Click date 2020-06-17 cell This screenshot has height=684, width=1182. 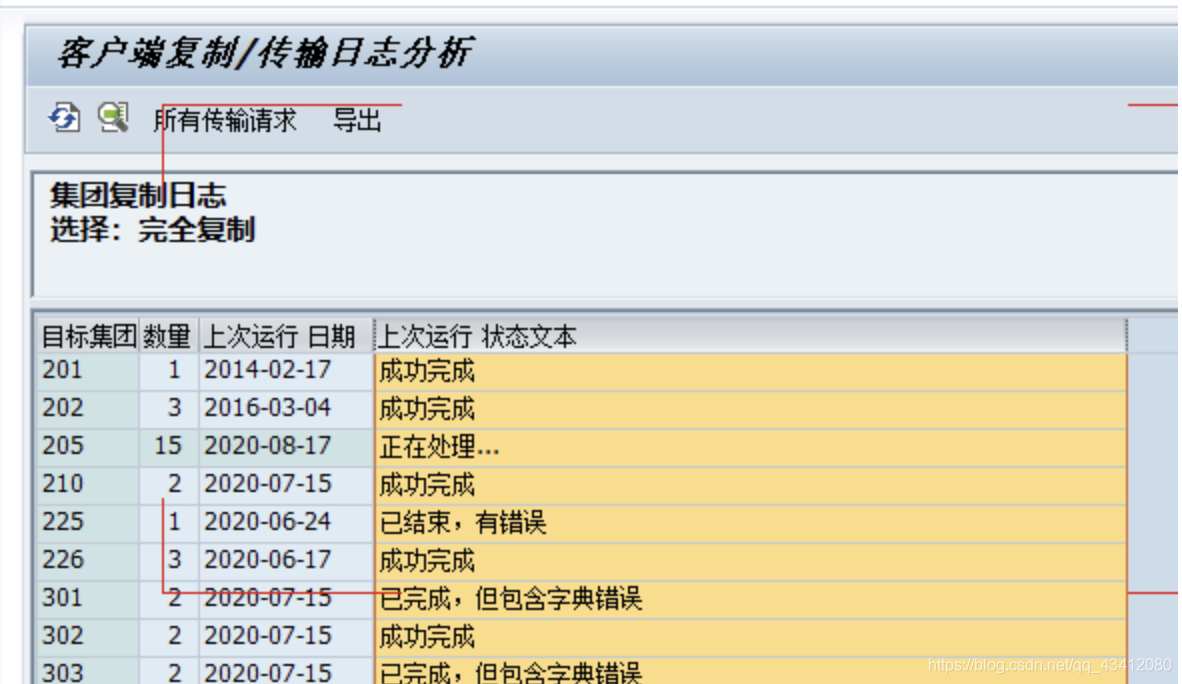[x=286, y=560]
